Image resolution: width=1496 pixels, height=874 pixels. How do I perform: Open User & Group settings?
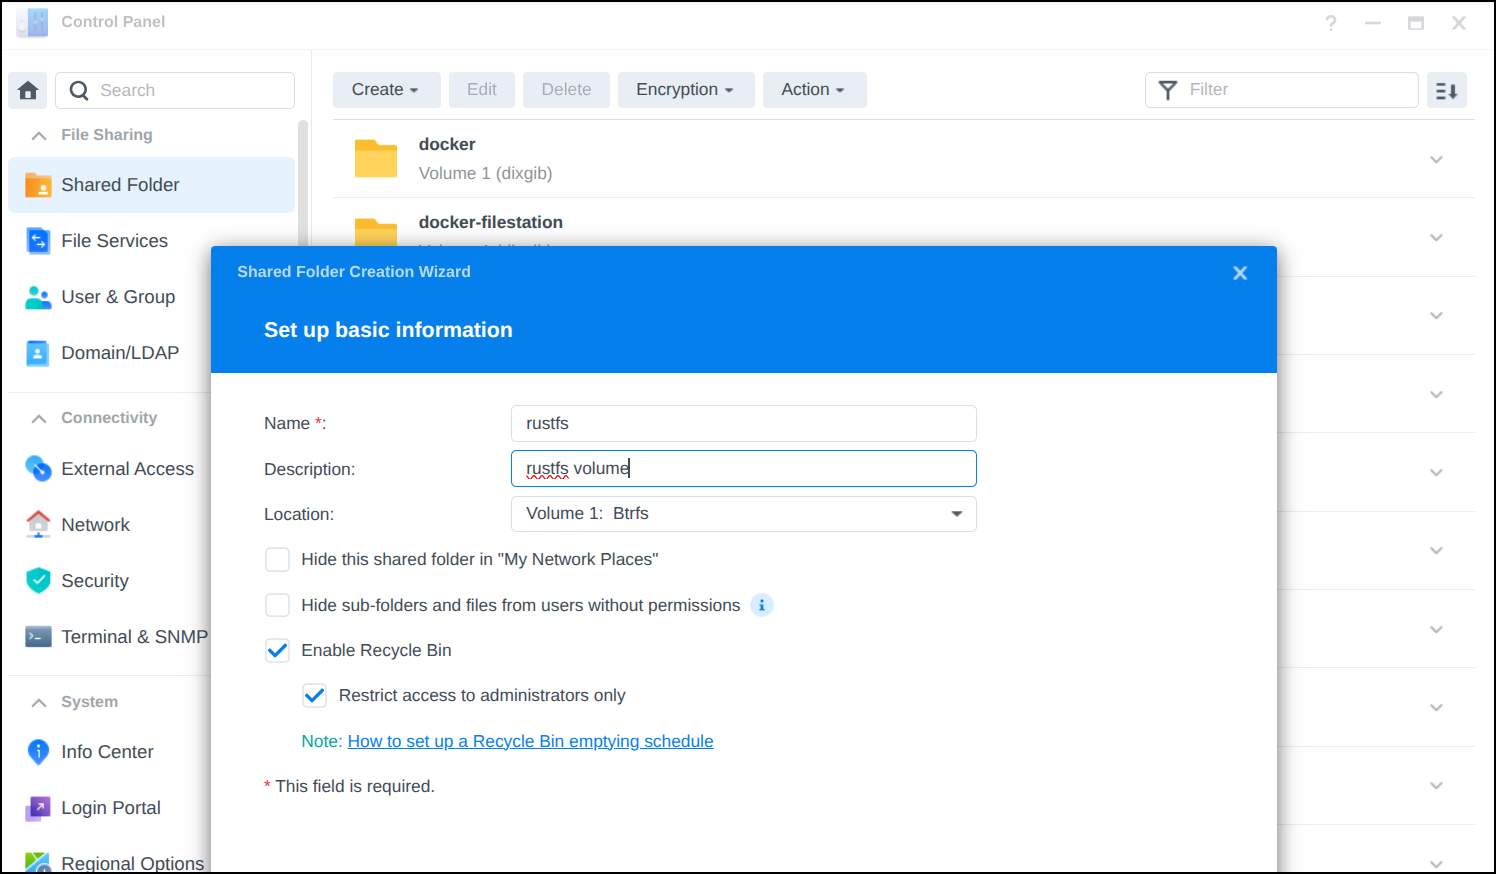[117, 297]
